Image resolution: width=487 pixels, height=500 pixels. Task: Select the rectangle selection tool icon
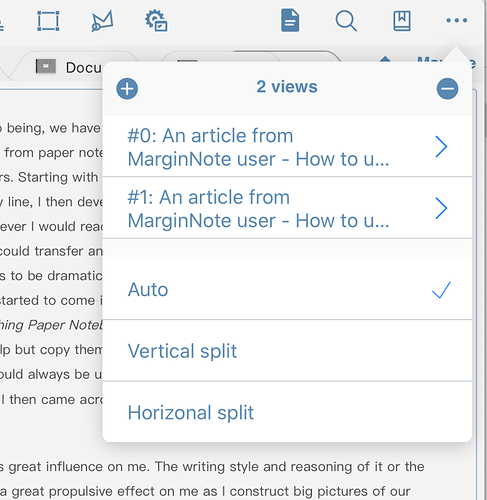48,21
